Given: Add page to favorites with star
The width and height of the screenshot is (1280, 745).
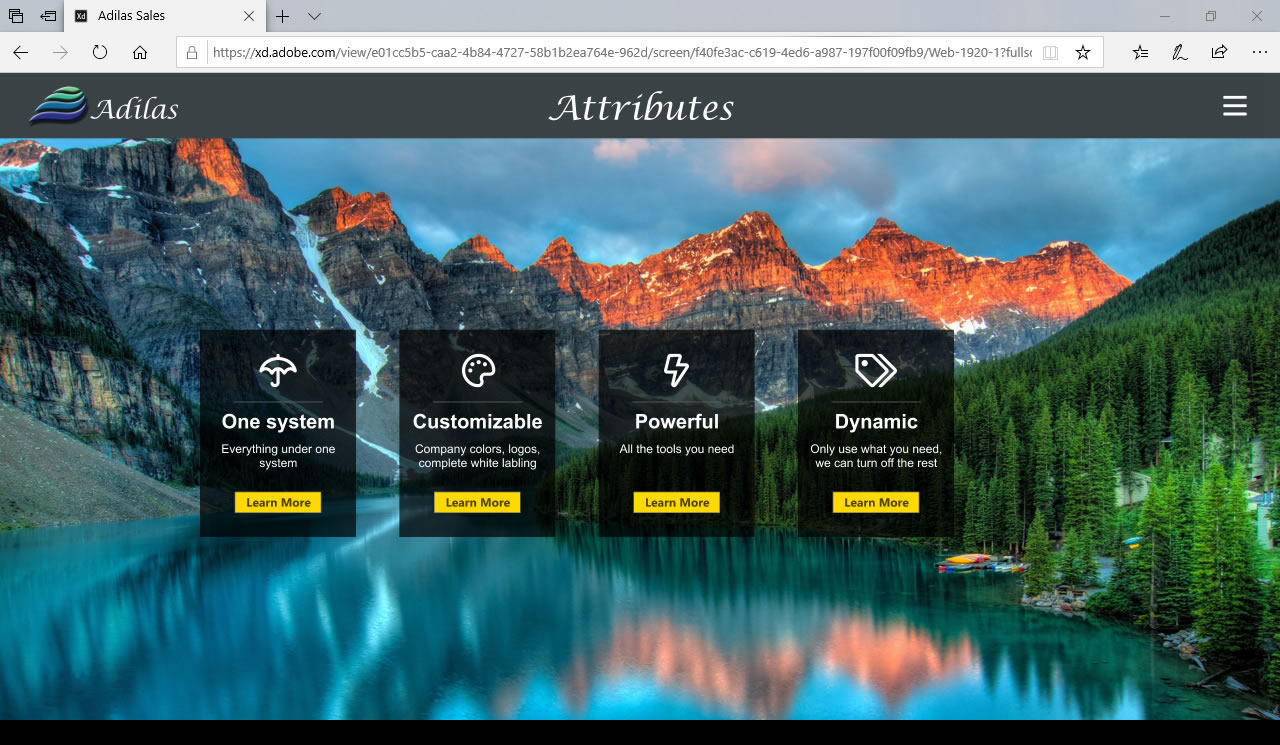Looking at the screenshot, I should pos(1082,52).
